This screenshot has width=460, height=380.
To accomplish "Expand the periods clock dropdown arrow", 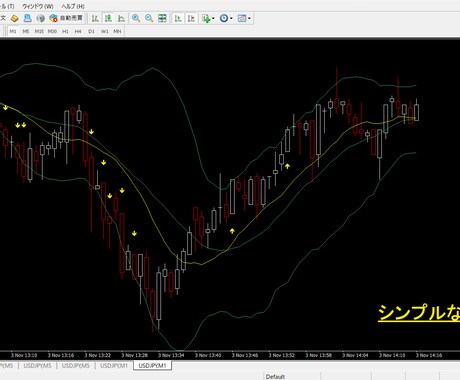I will click(231, 18).
